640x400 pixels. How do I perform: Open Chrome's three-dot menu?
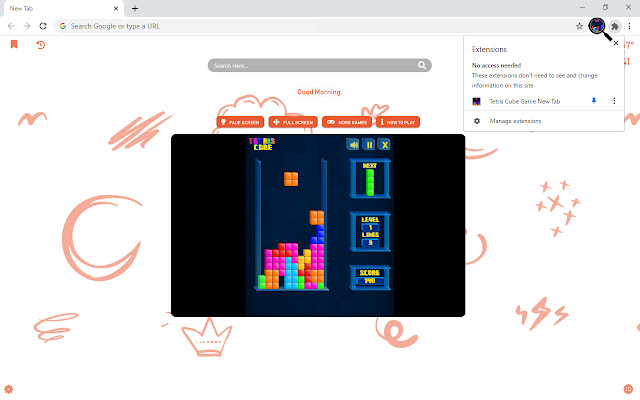point(629,25)
